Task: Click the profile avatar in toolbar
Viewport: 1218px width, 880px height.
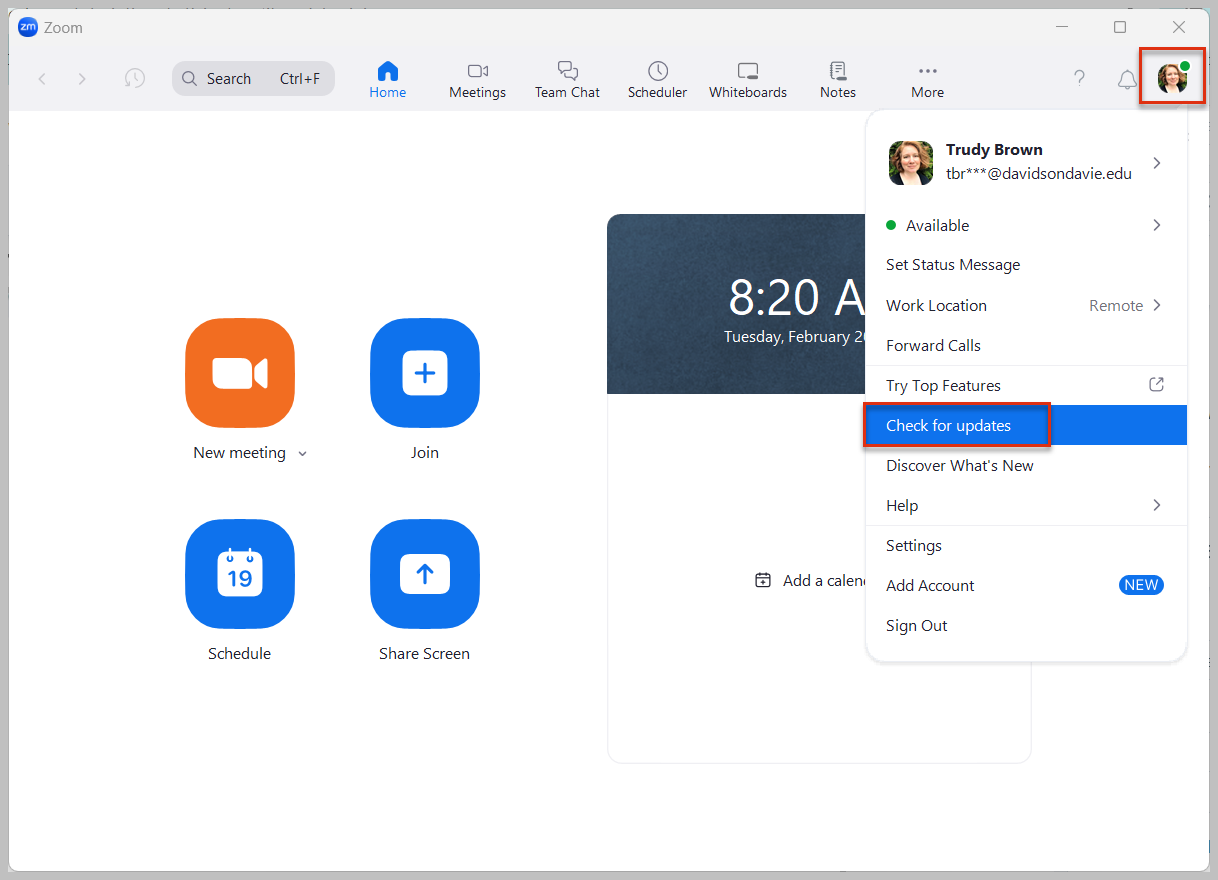Action: point(1172,77)
